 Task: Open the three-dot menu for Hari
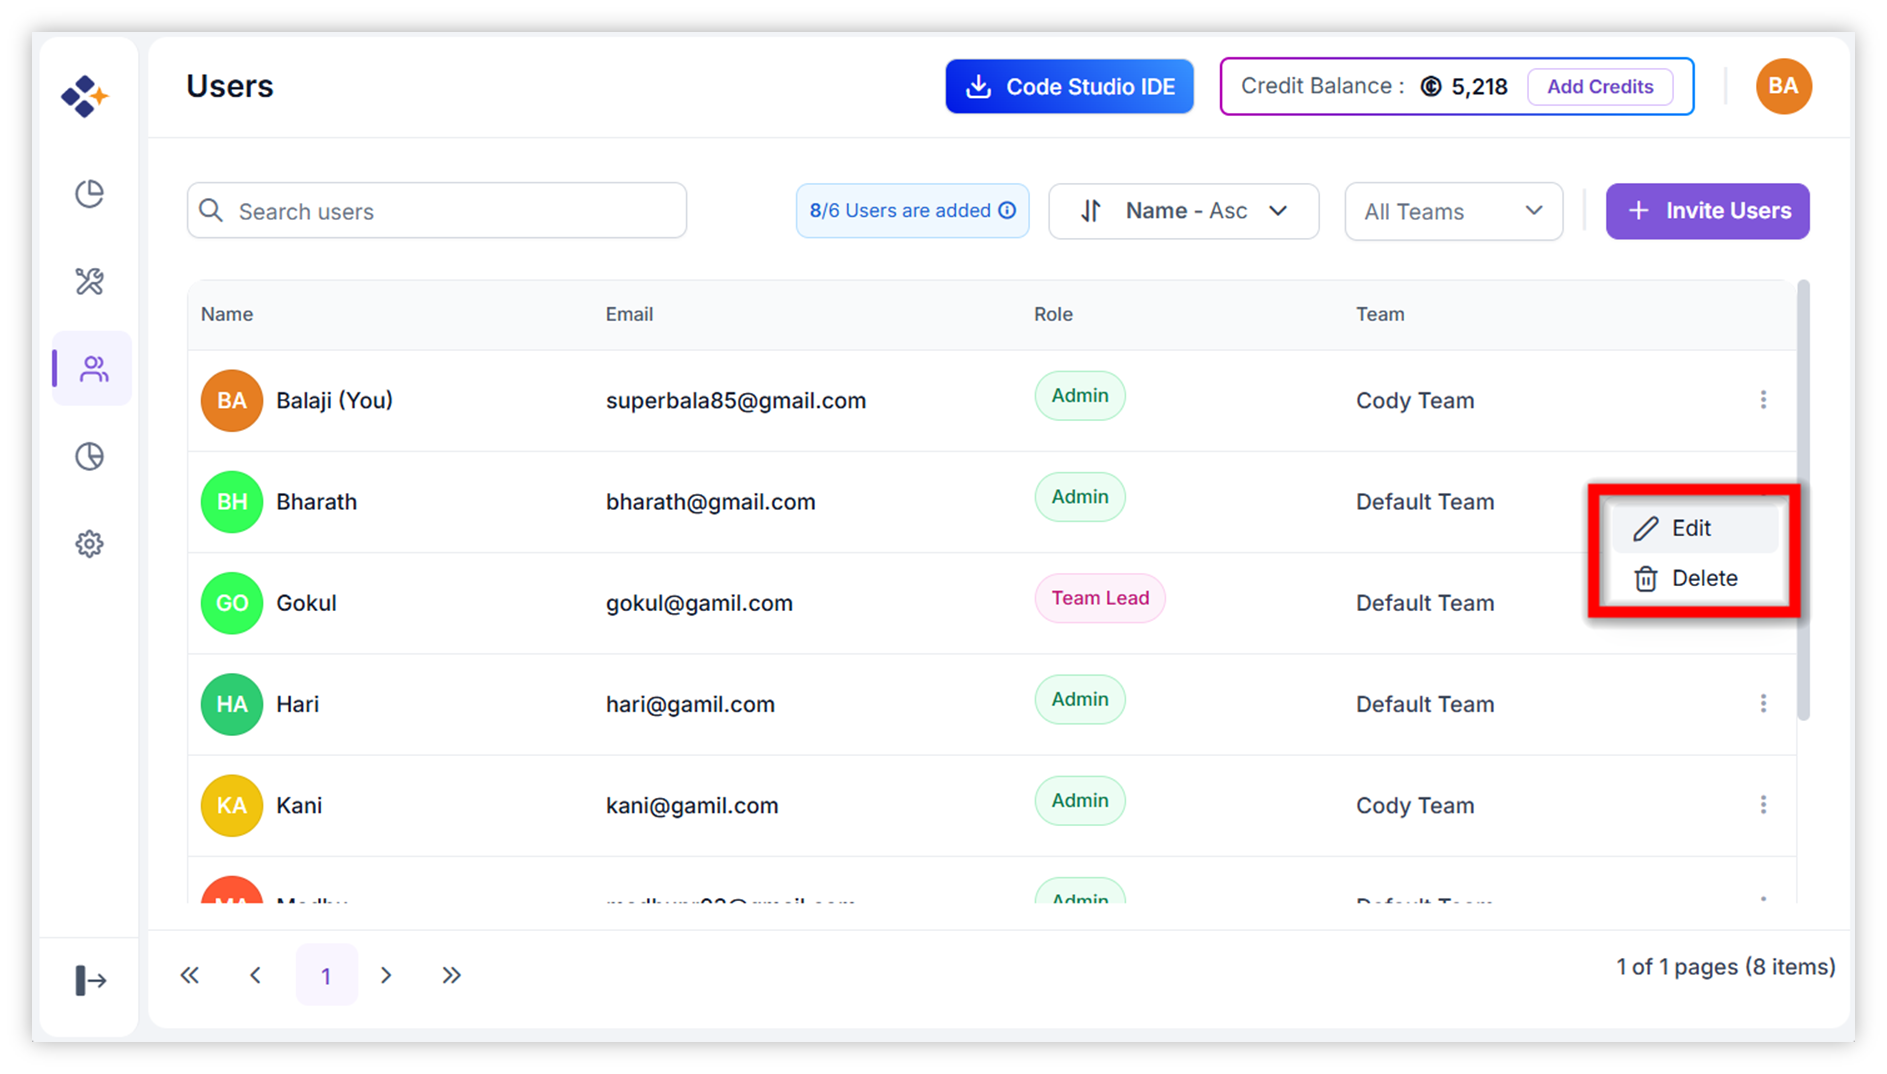(x=1763, y=704)
